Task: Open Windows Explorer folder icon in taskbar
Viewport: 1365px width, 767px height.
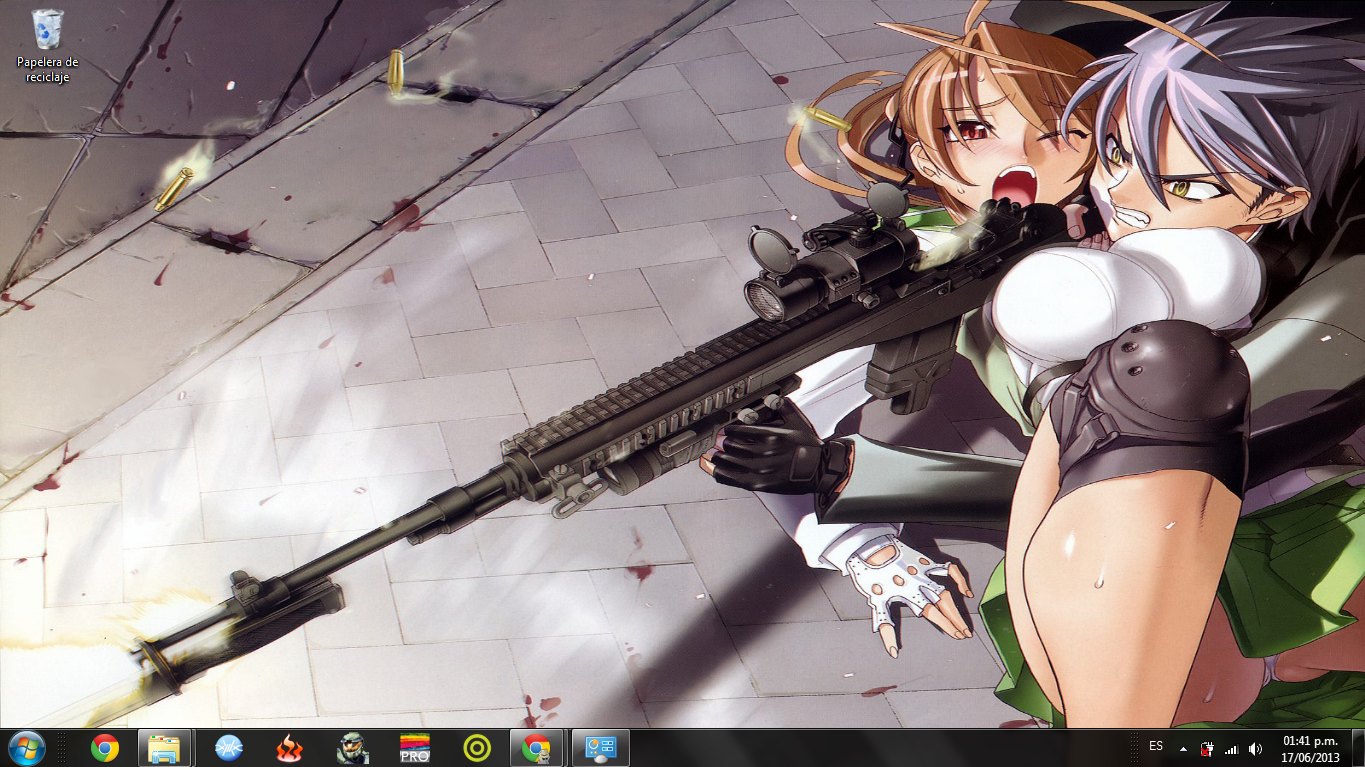Action: [164, 748]
